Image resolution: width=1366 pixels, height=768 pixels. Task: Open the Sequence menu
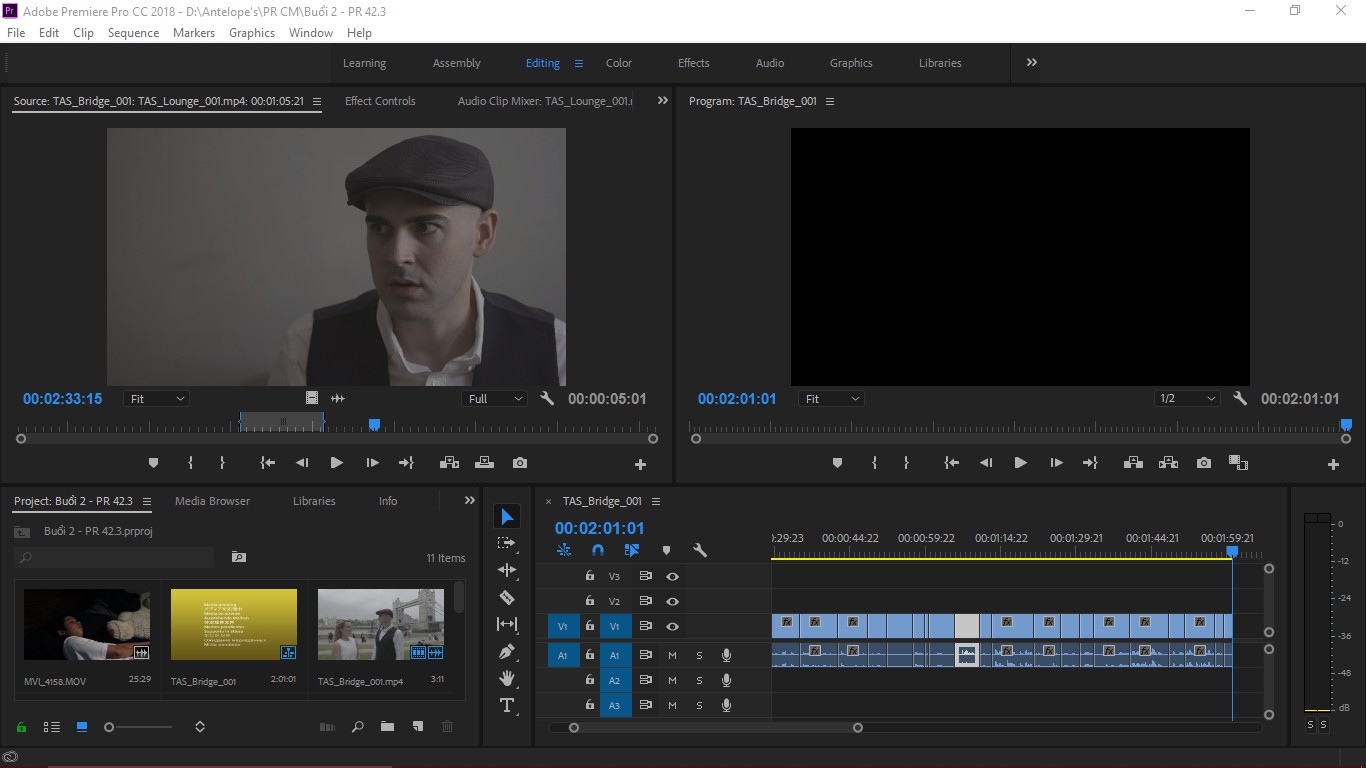[133, 32]
